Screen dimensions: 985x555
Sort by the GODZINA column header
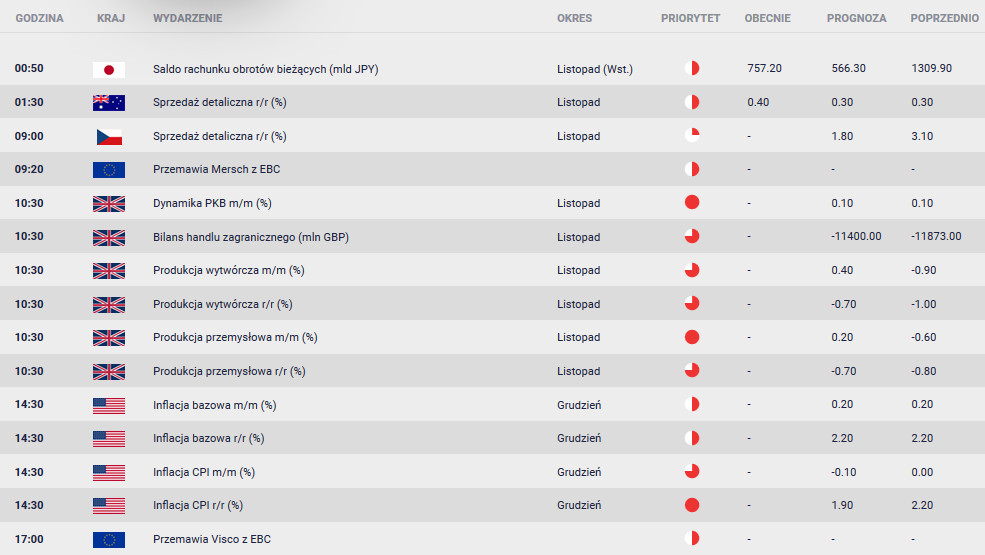pyautogui.click(x=39, y=18)
